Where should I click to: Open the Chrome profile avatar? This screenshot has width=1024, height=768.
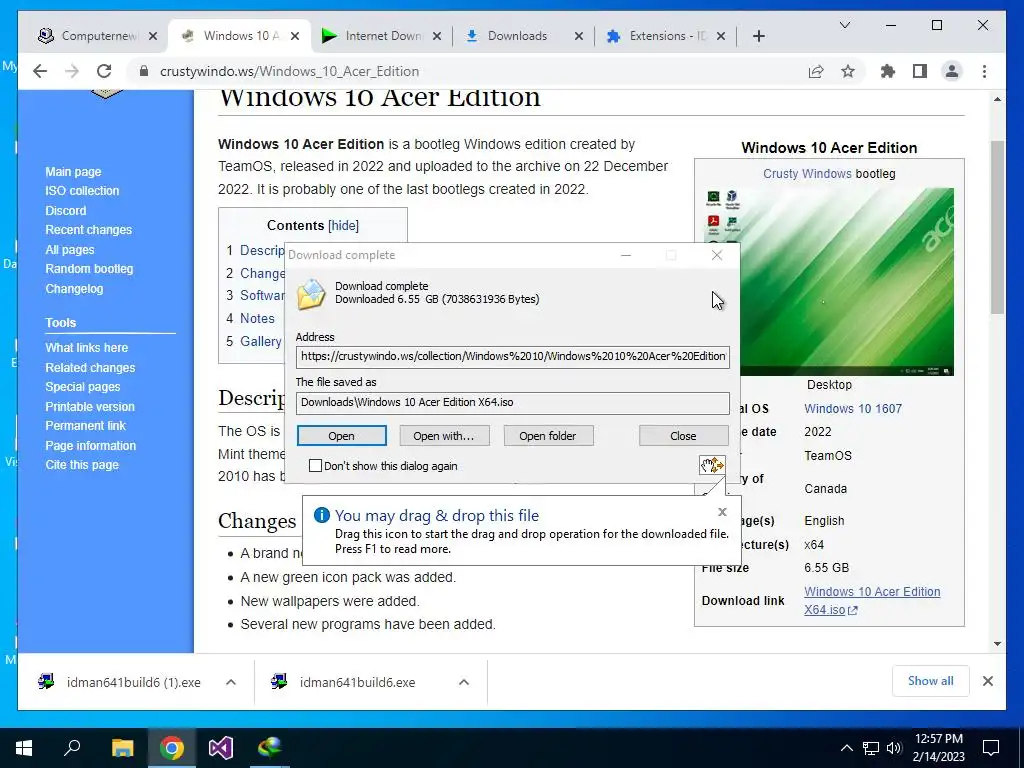(952, 71)
